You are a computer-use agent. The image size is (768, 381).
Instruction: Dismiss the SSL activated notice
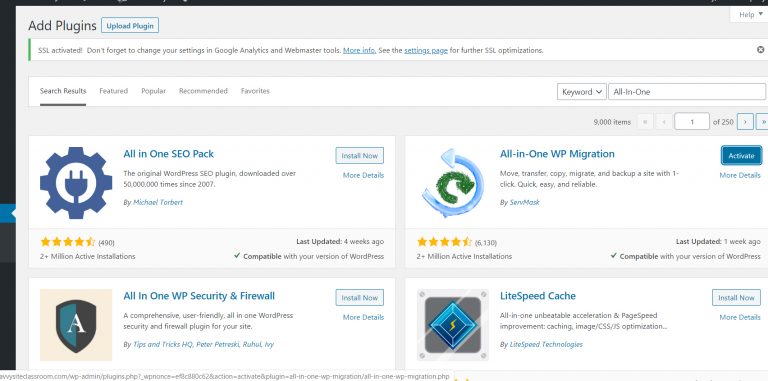tap(760, 49)
